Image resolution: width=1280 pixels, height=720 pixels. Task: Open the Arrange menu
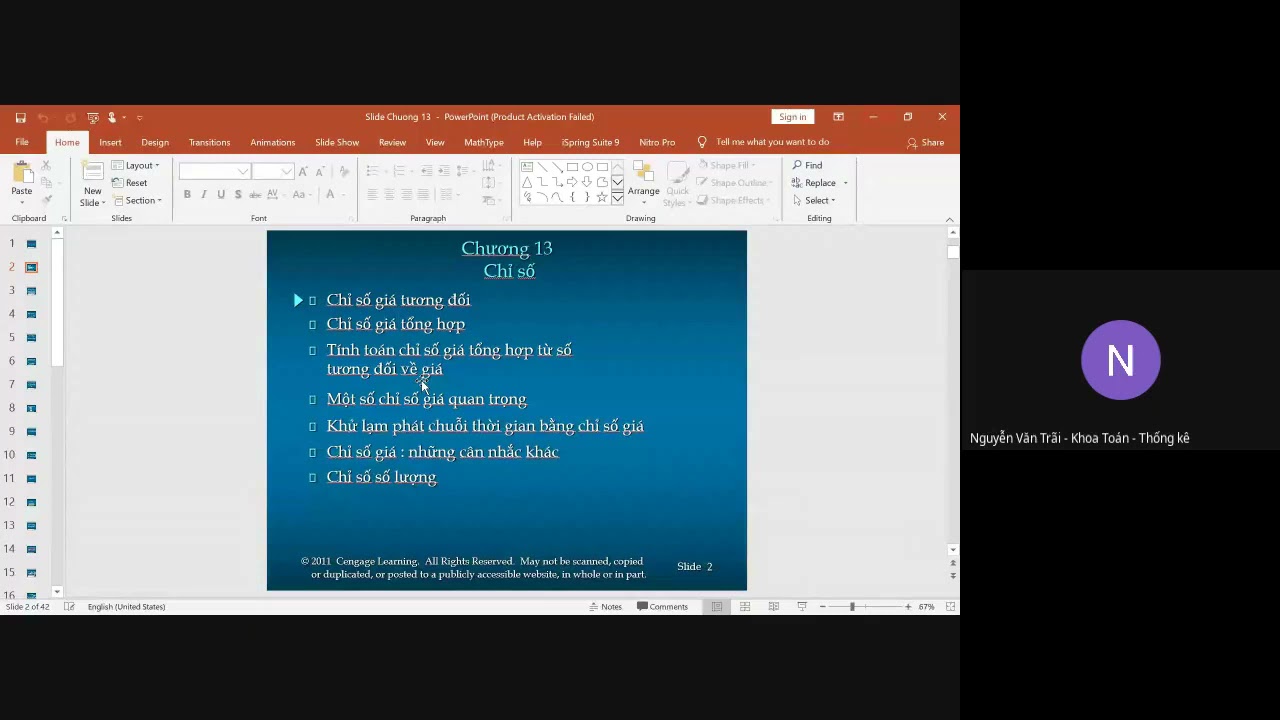click(x=643, y=181)
